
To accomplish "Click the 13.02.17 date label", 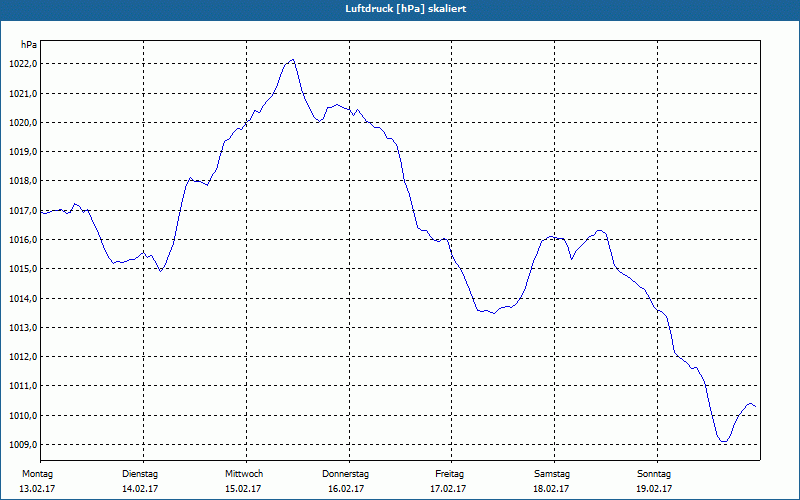I will coord(37,489).
